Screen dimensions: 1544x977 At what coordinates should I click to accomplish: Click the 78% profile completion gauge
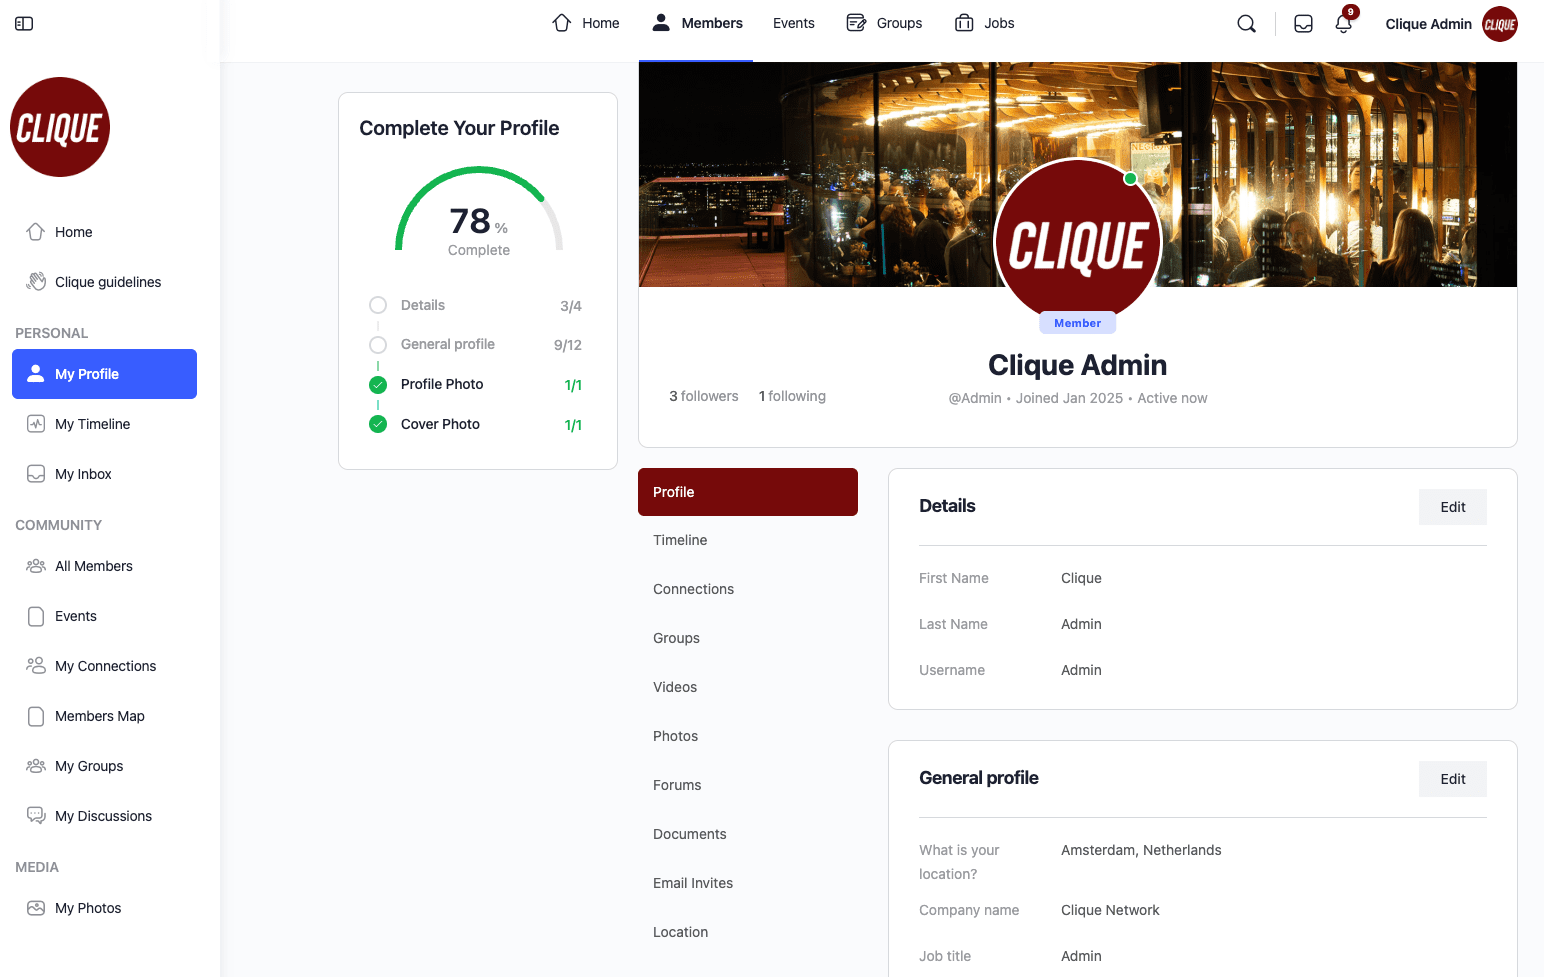pos(479,213)
